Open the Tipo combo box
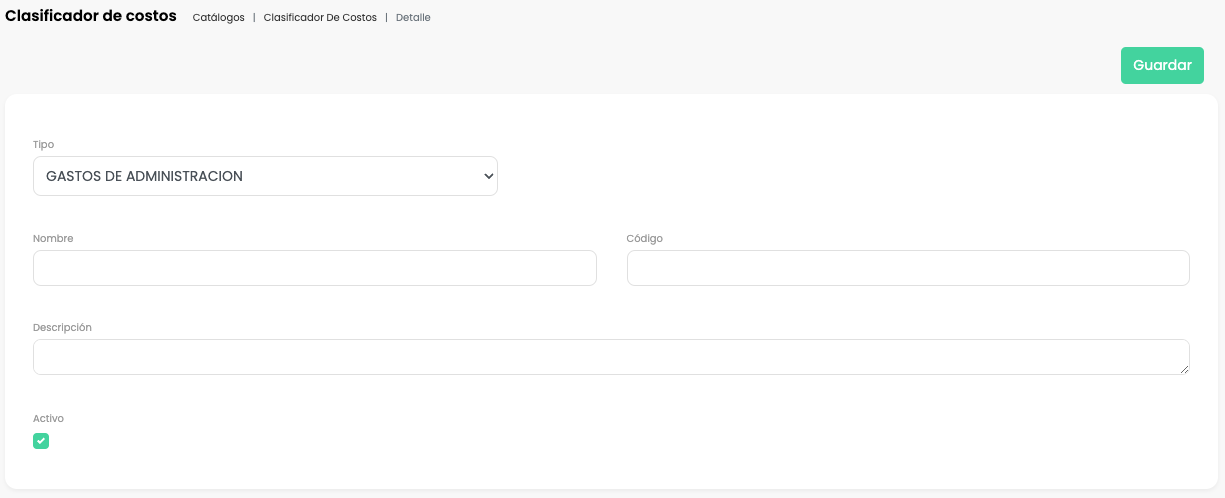This screenshot has width=1225, height=498. pyautogui.click(x=265, y=176)
